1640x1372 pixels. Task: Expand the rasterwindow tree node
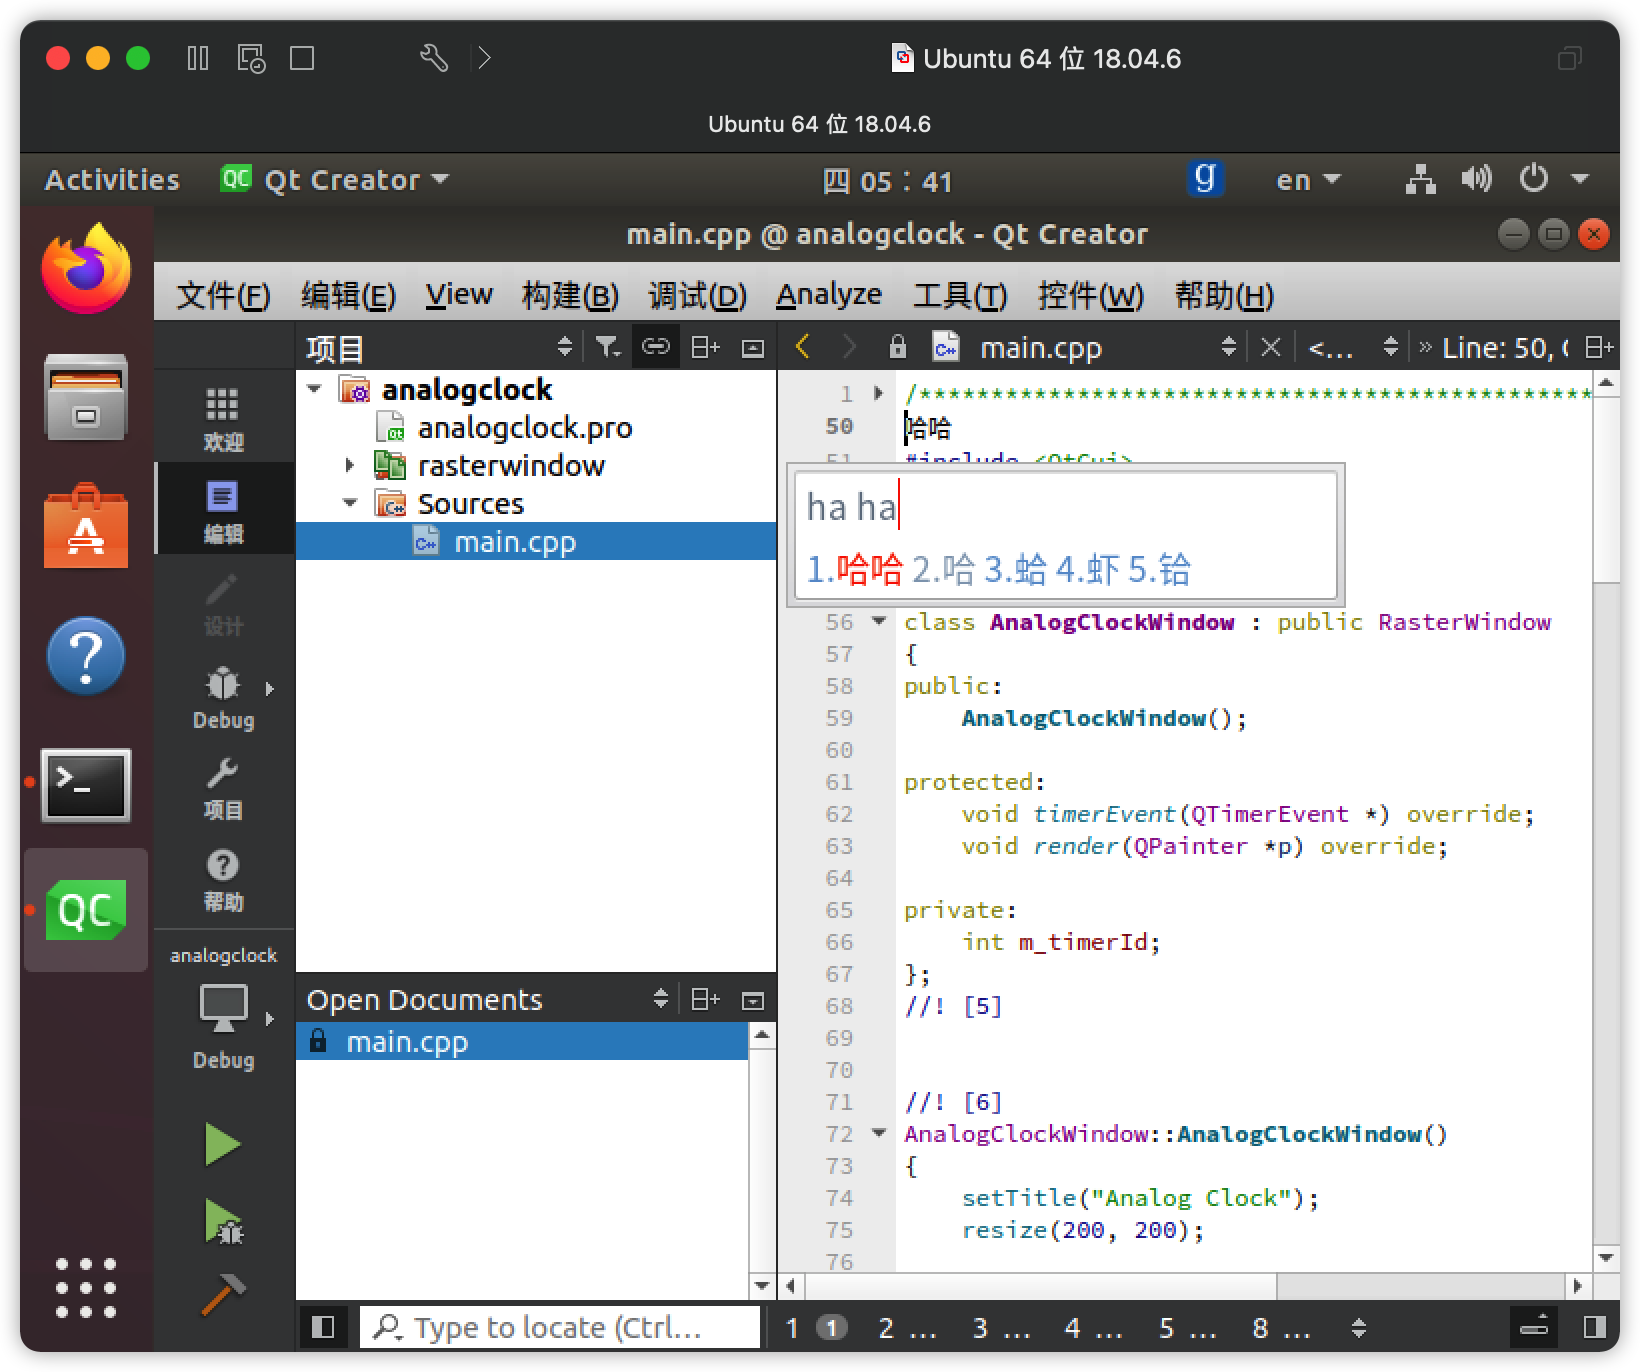tap(349, 465)
